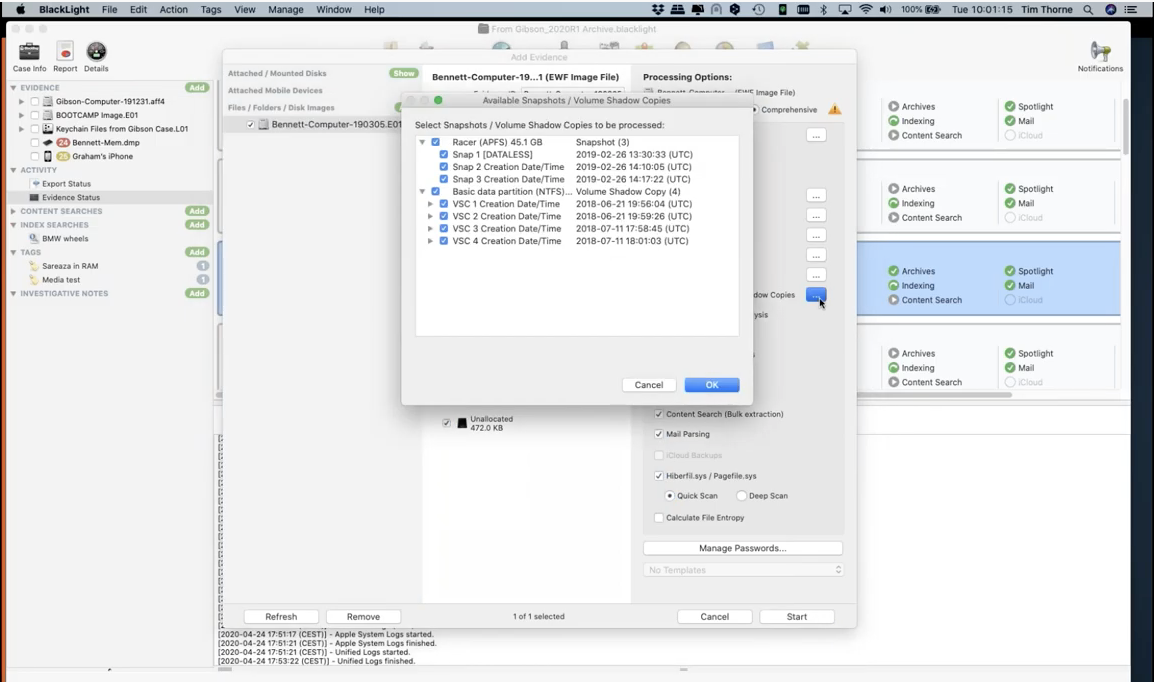
Task: Toggle the VSC 3 Creation Date/Time checkbox
Action: (444, 229)
